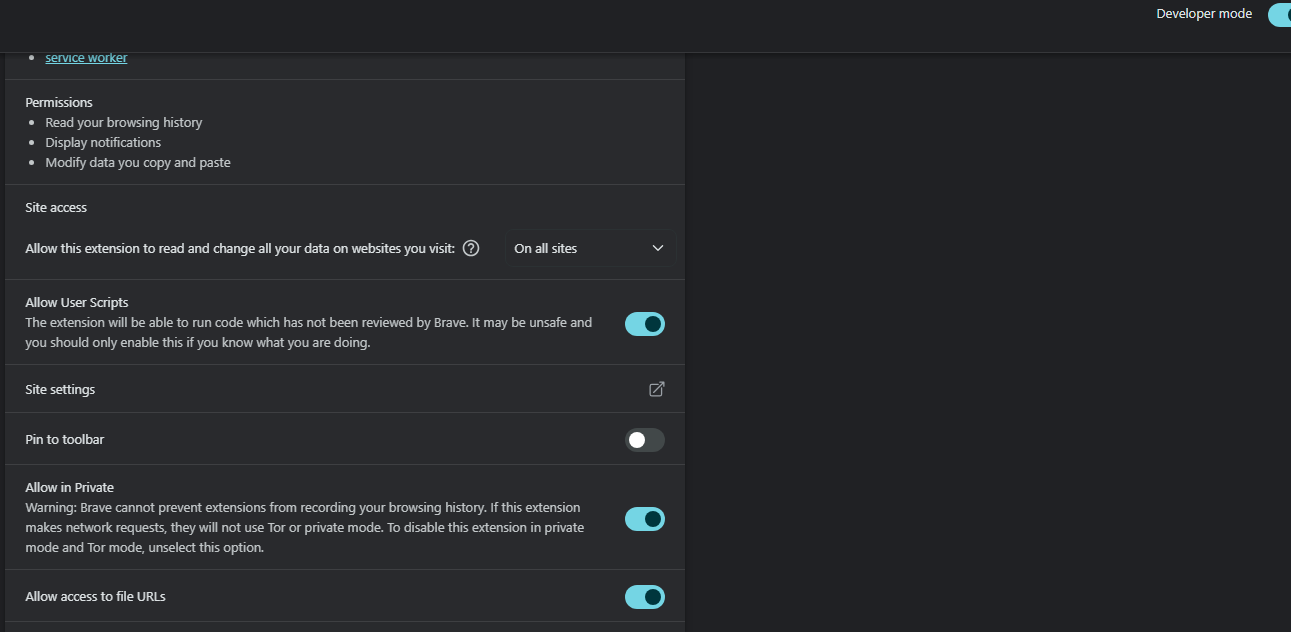The image size is (1291, 632).
Task: Click the chevron arrow on site access dropdown
Action: click(657, 248)
